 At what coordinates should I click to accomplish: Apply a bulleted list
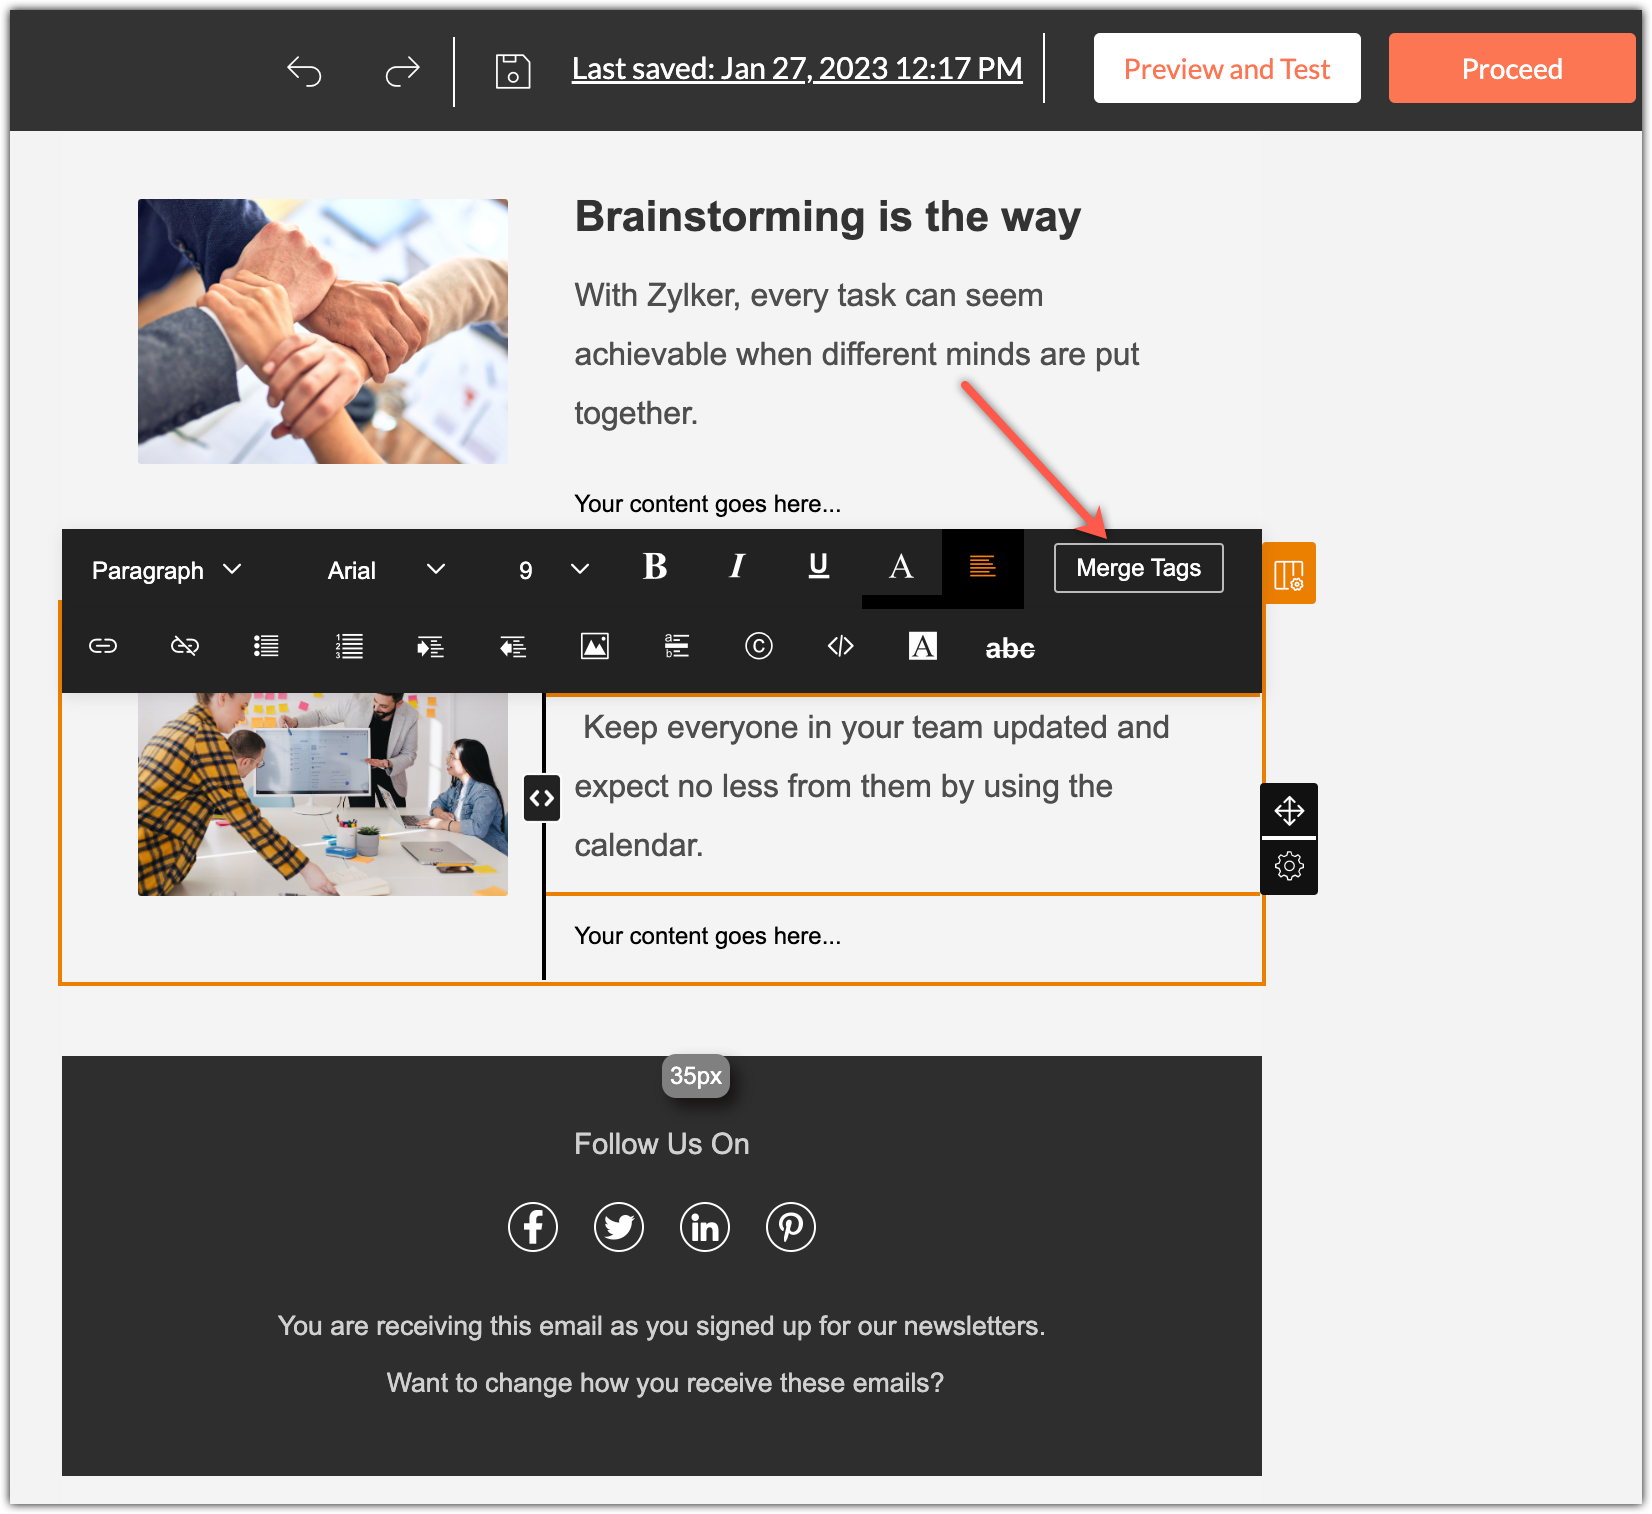coord(266,647)
